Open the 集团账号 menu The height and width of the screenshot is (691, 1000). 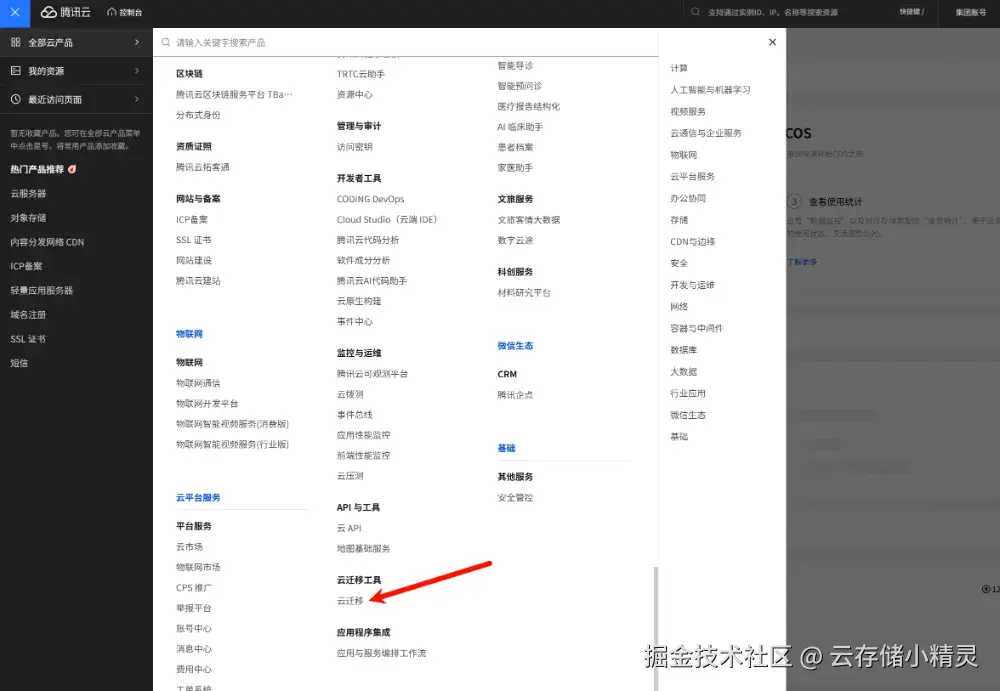[971, 12]
